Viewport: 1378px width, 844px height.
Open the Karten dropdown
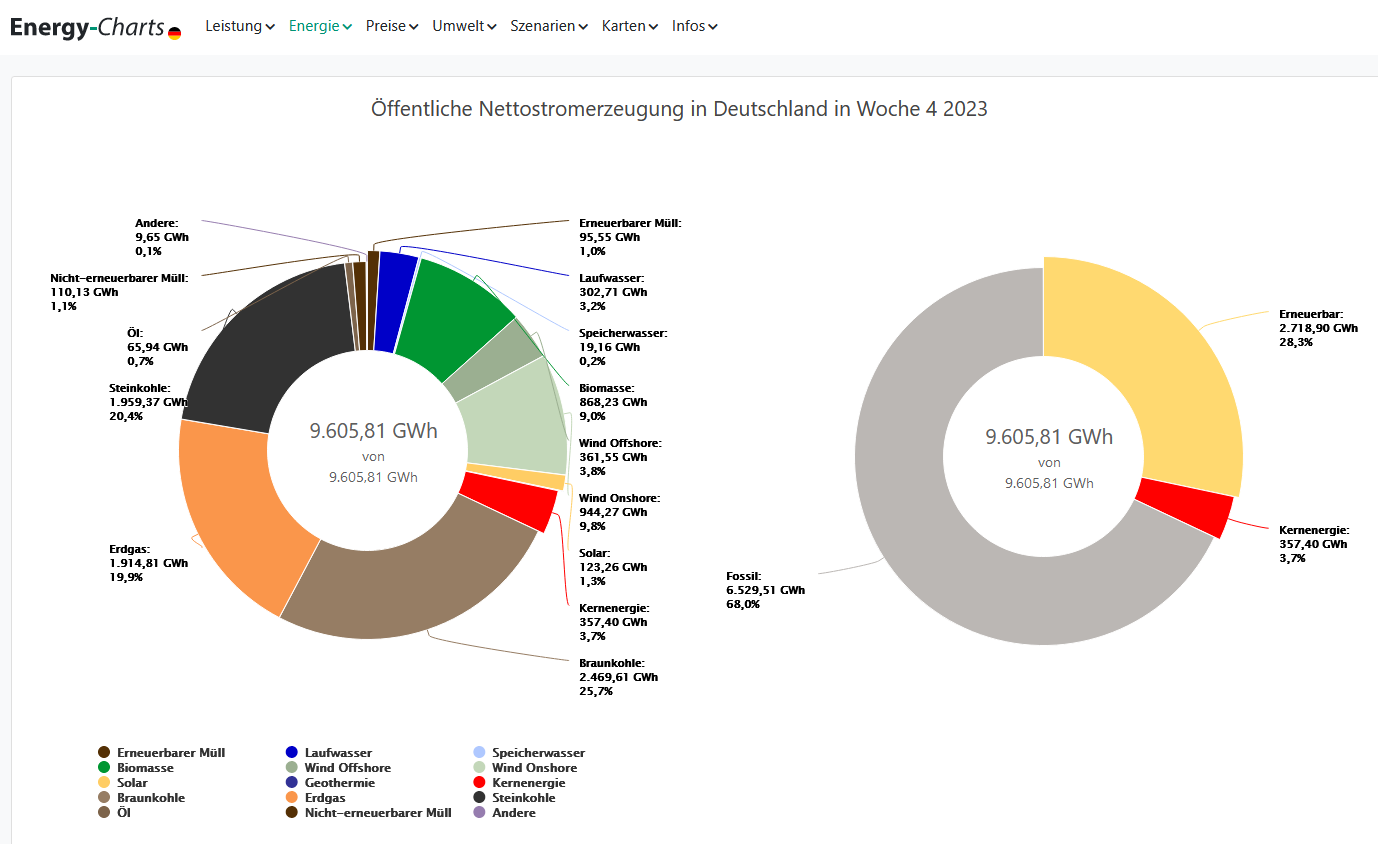pyautogui.click(x=629, y=26)
